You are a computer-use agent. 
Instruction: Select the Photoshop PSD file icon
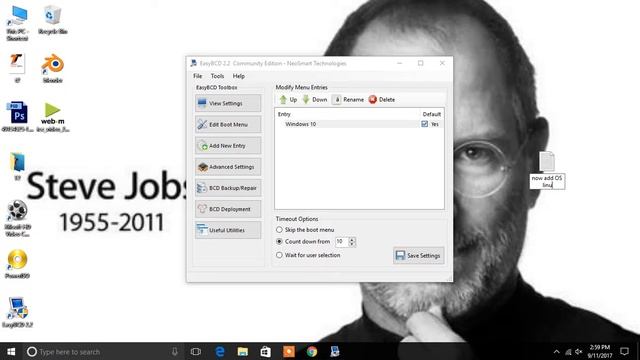click(17, 117)
